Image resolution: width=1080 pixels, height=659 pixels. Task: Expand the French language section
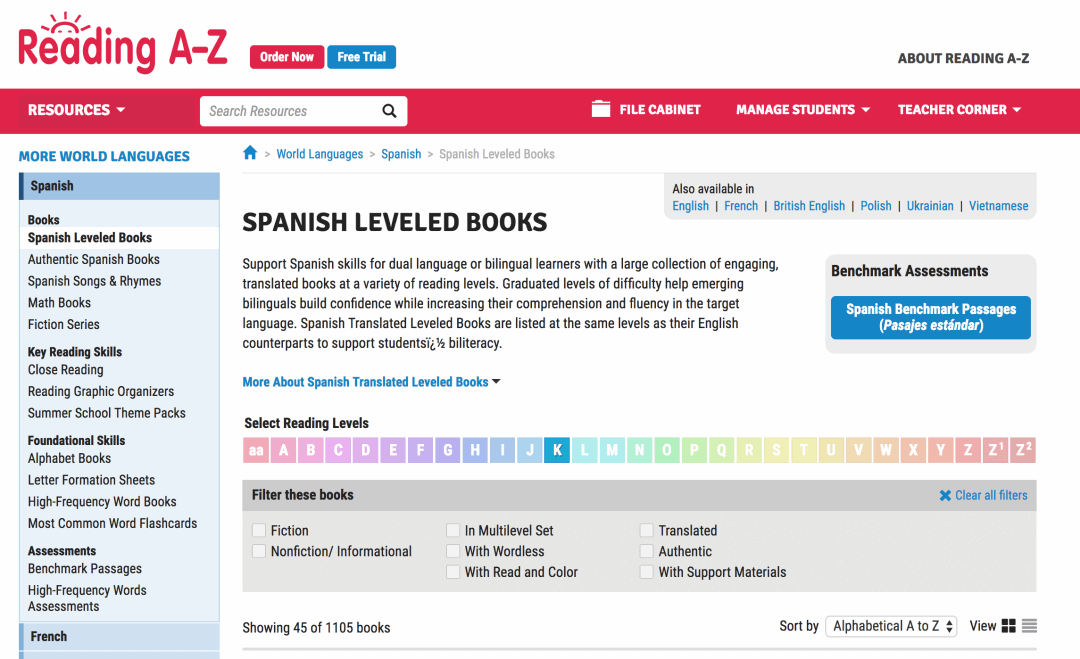(x=120, y=636)
